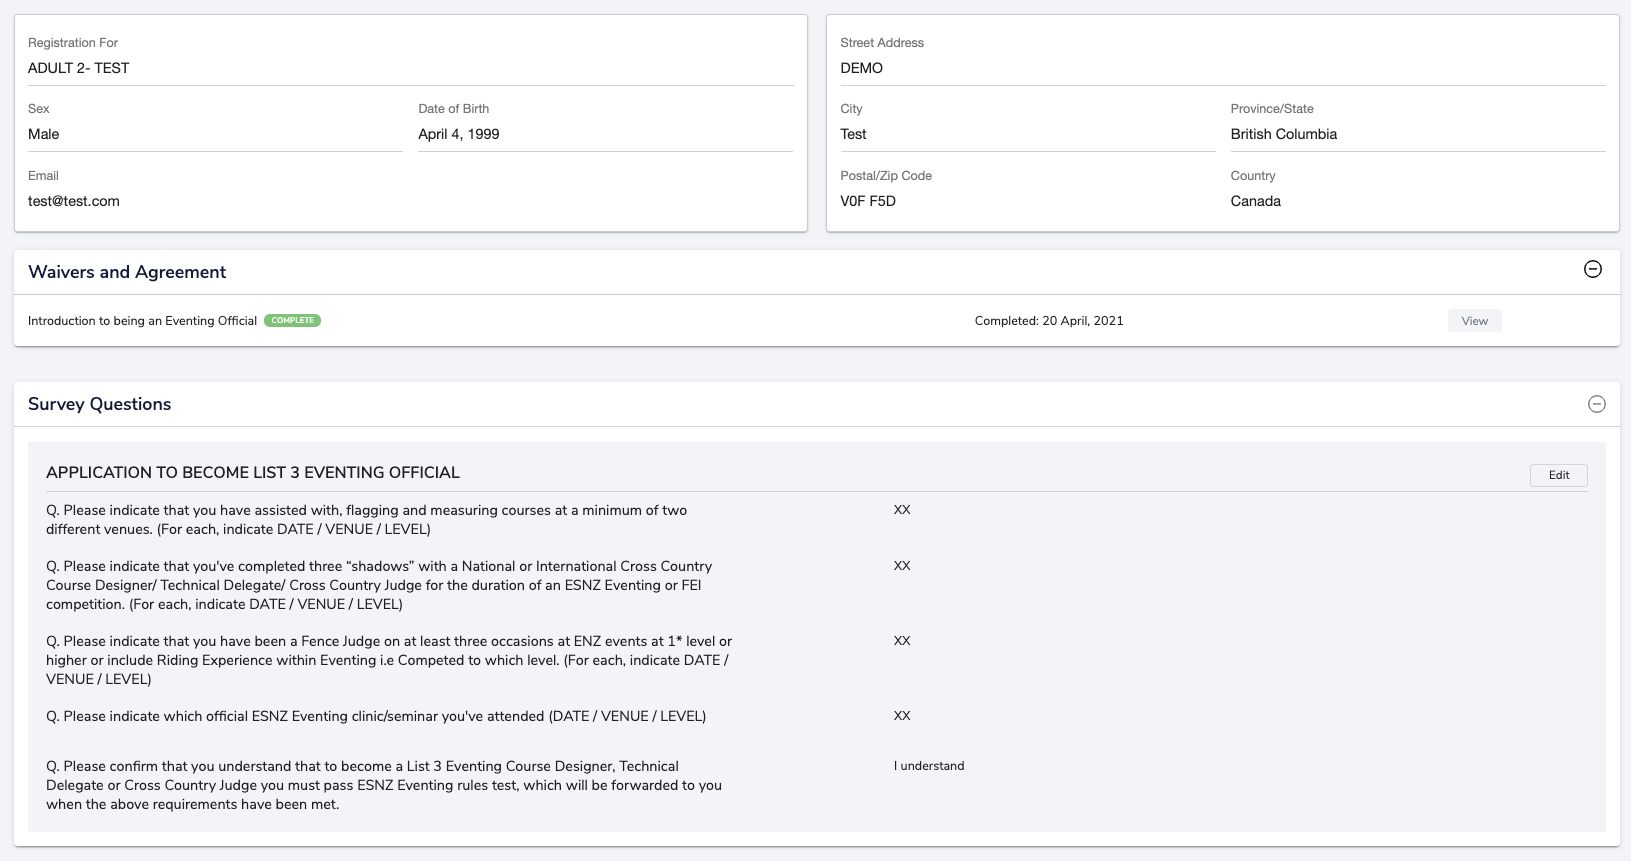Click the Street Address field DEMO
Viewport: 1631px width, 861px height.
(x=862, y=68)
